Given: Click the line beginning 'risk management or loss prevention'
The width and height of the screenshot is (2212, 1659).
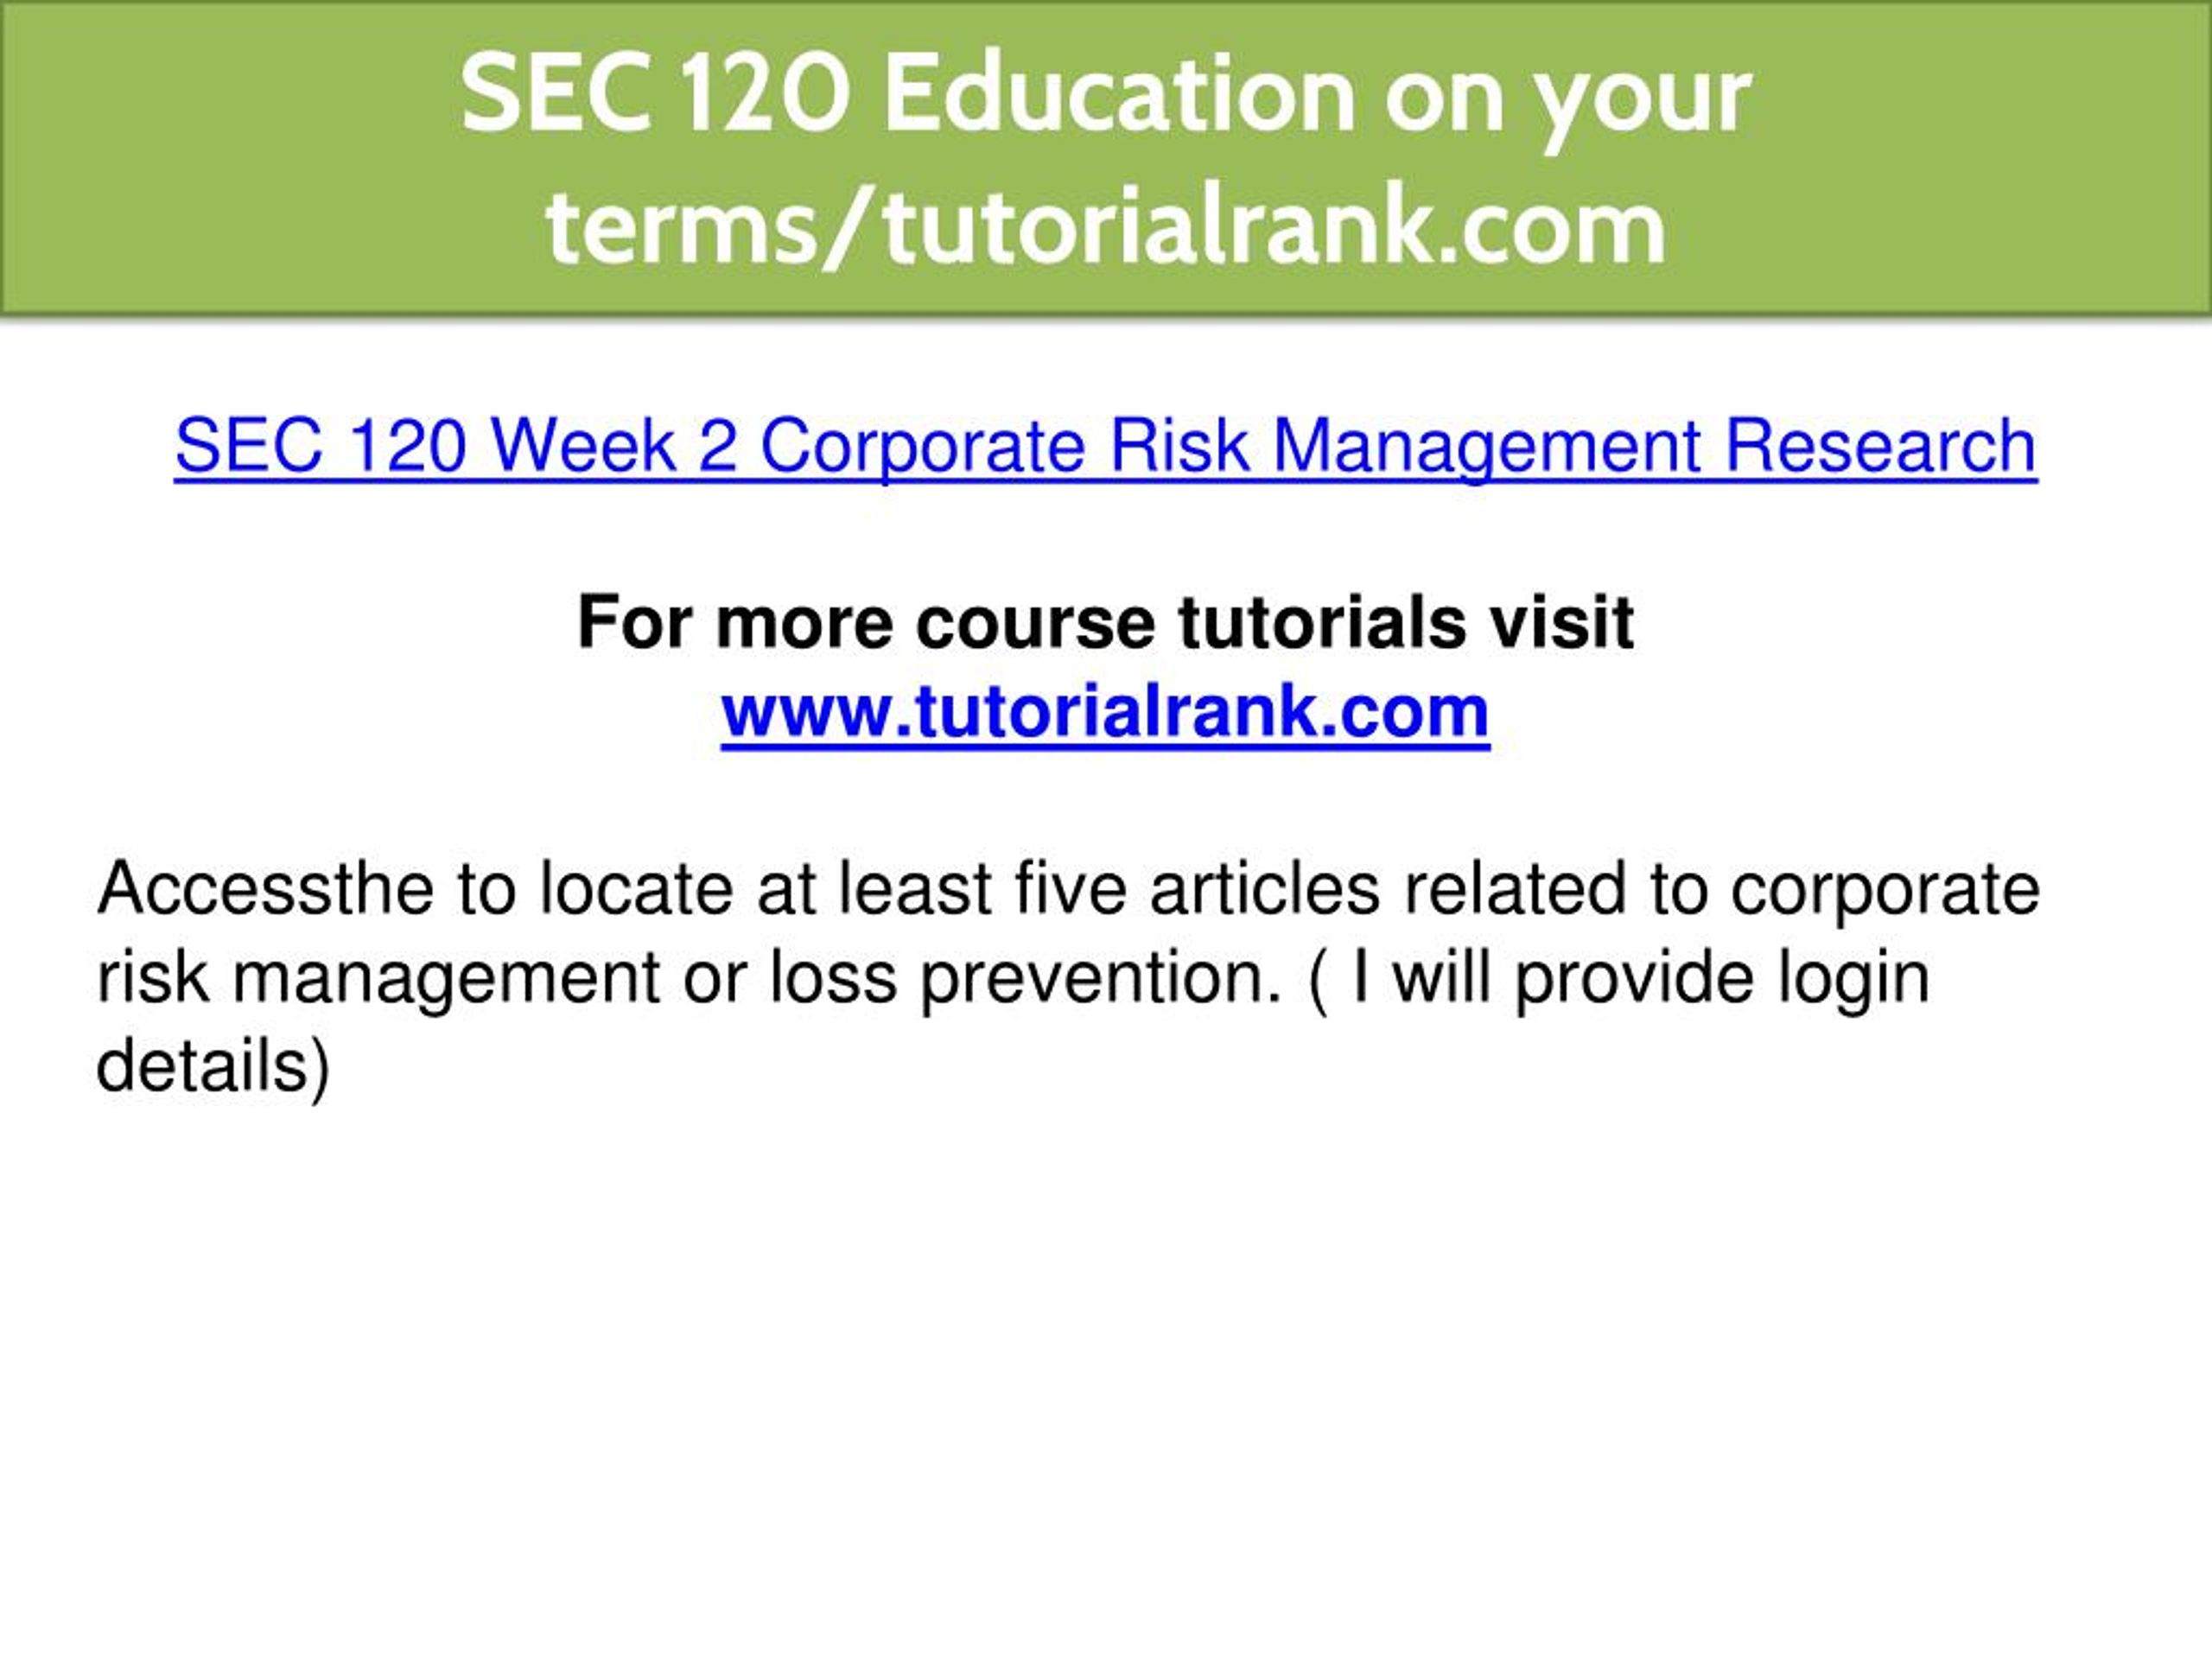Looking at the screenshot, I should (1013, 977).
